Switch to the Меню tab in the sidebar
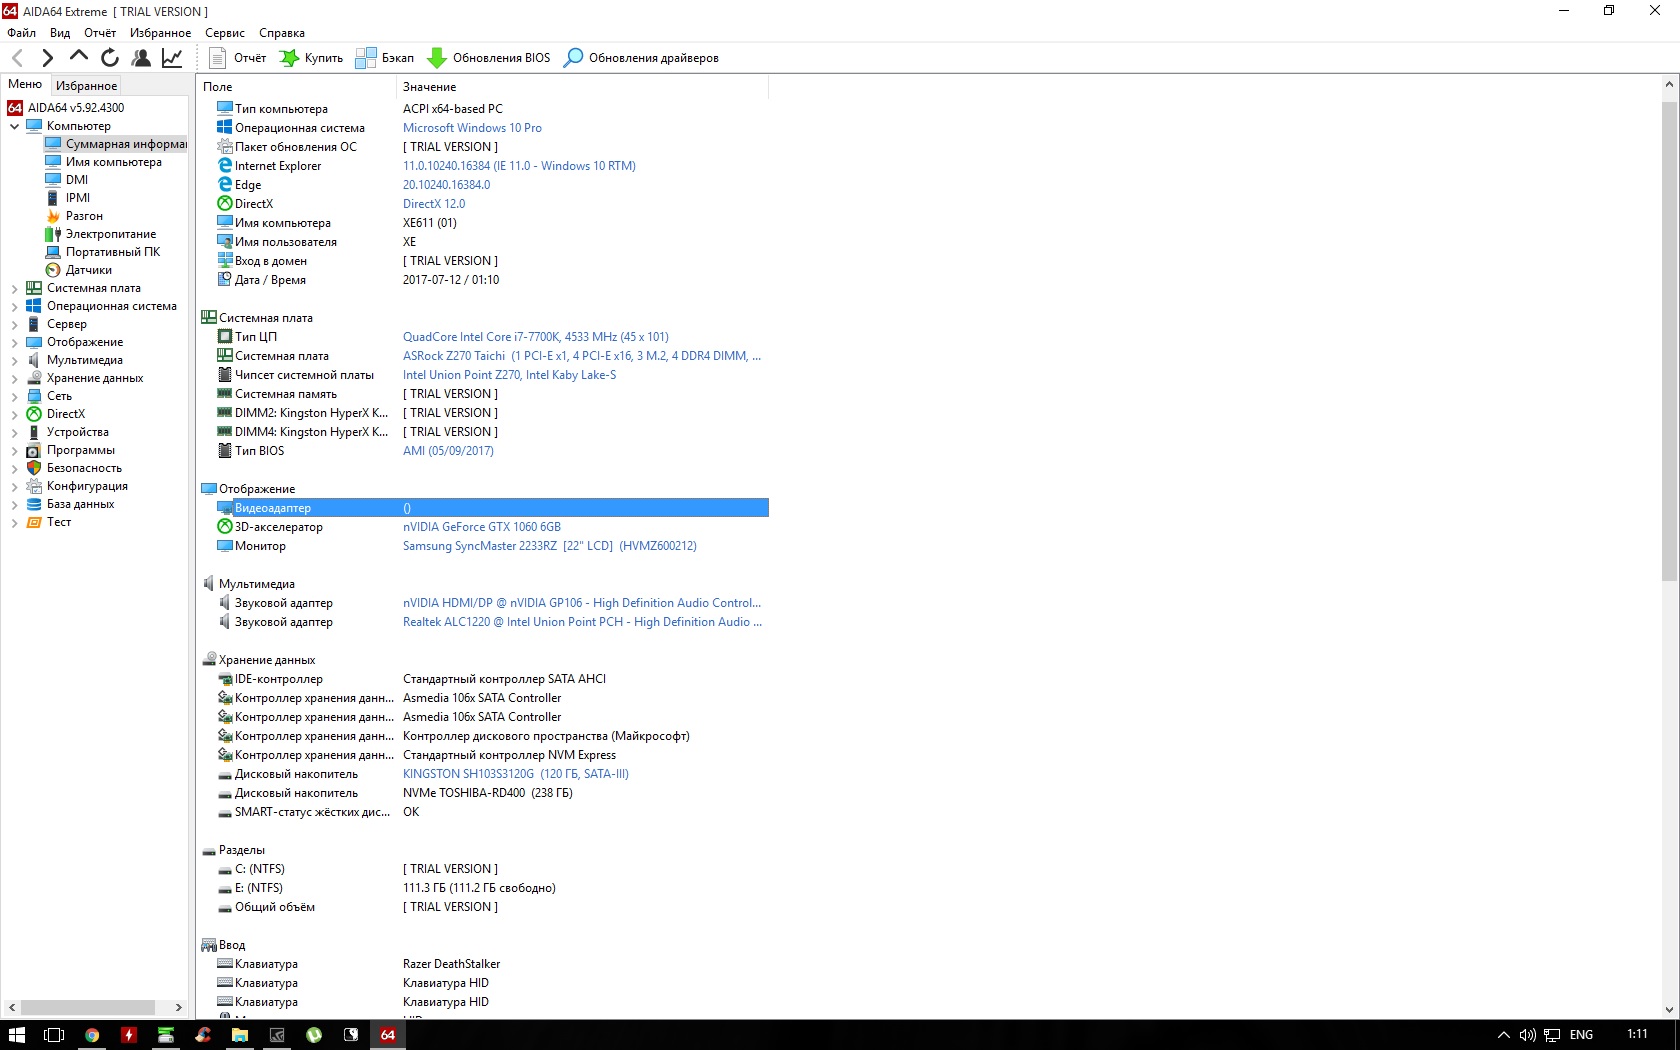Image resolution: width=1680 pixels, height=1050 pixels. click(x=25, y=85)
